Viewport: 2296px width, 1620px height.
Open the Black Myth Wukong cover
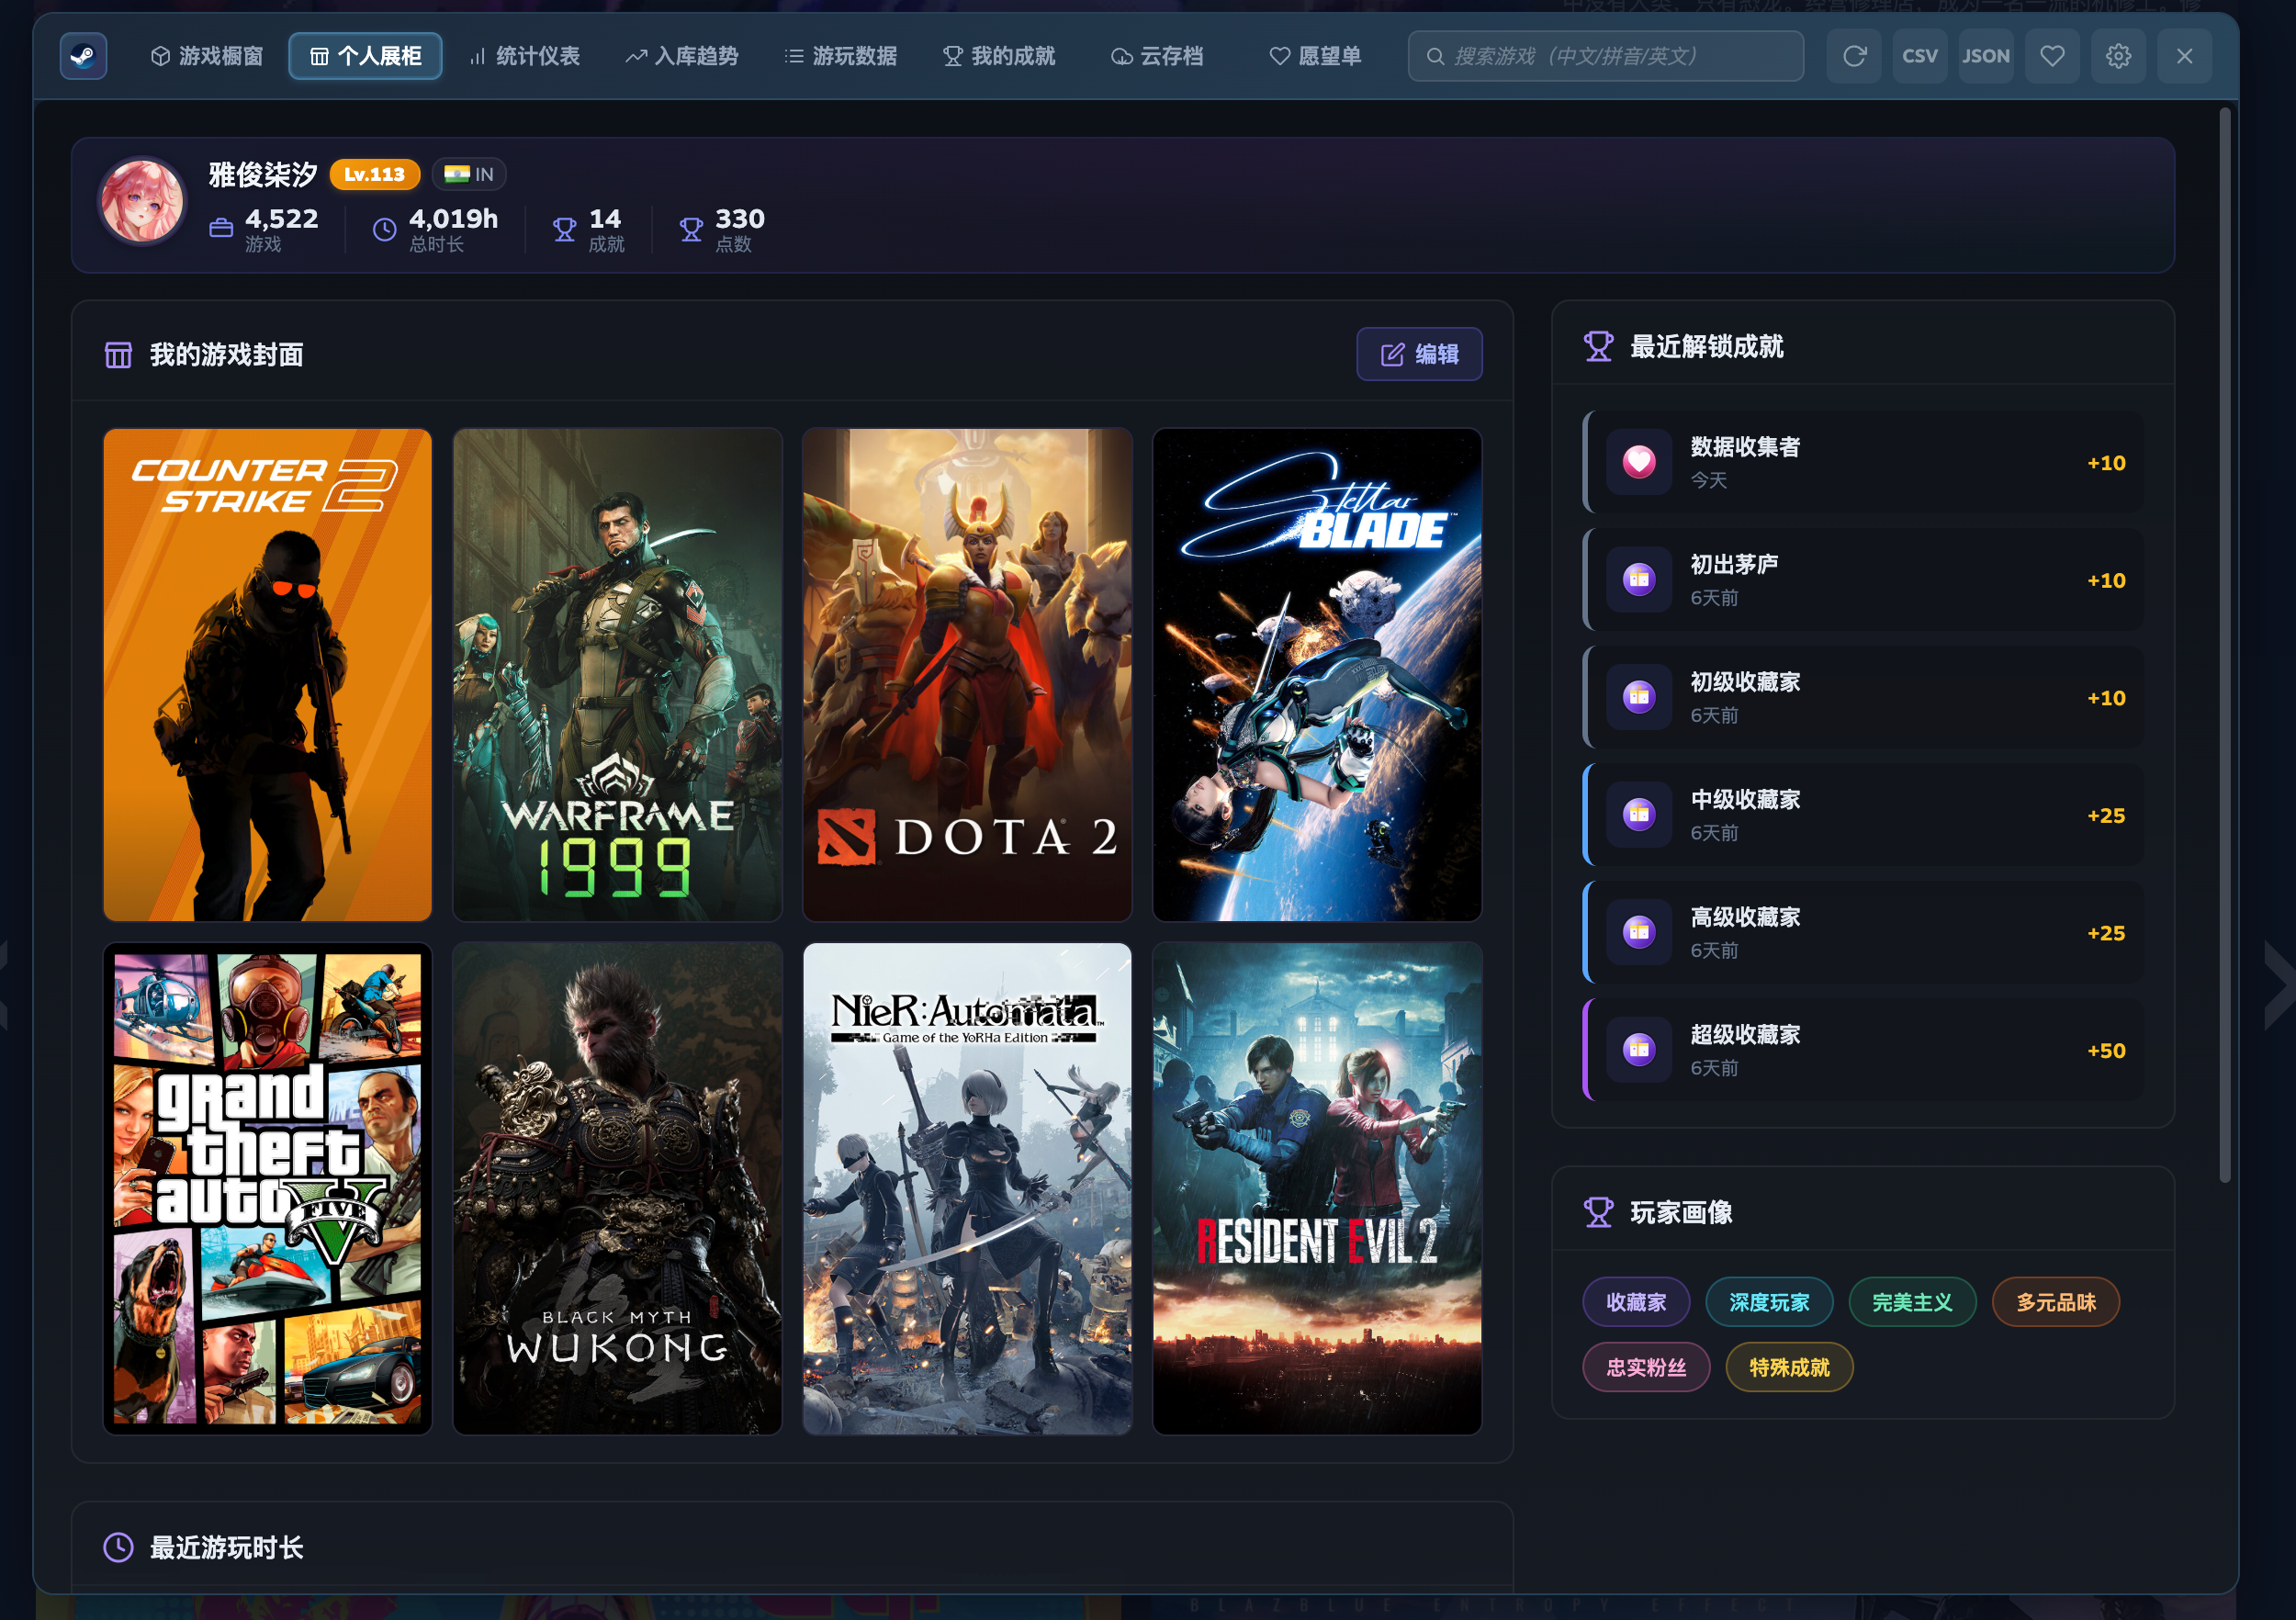pos(618,1189)
